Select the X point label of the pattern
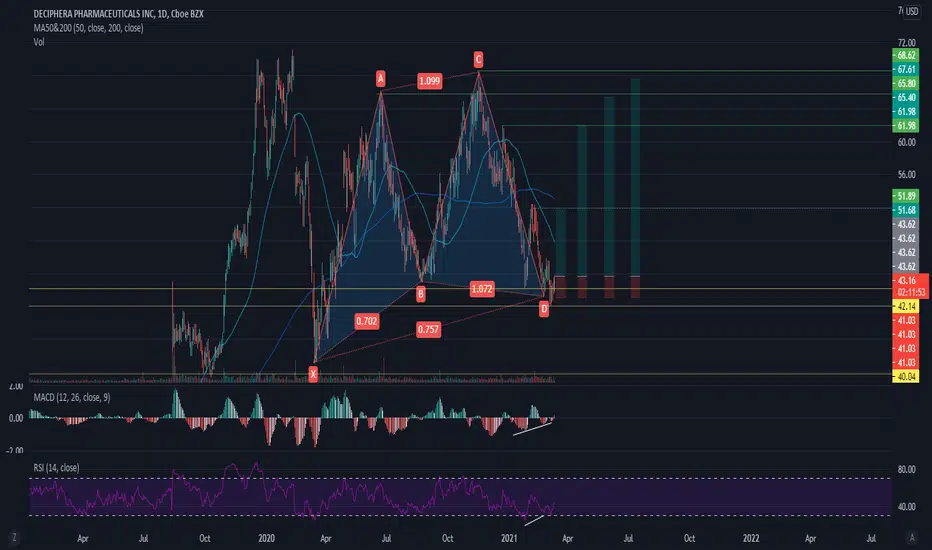Image resolution: width=932 pixels, height=550 pixels. point(313,374)
